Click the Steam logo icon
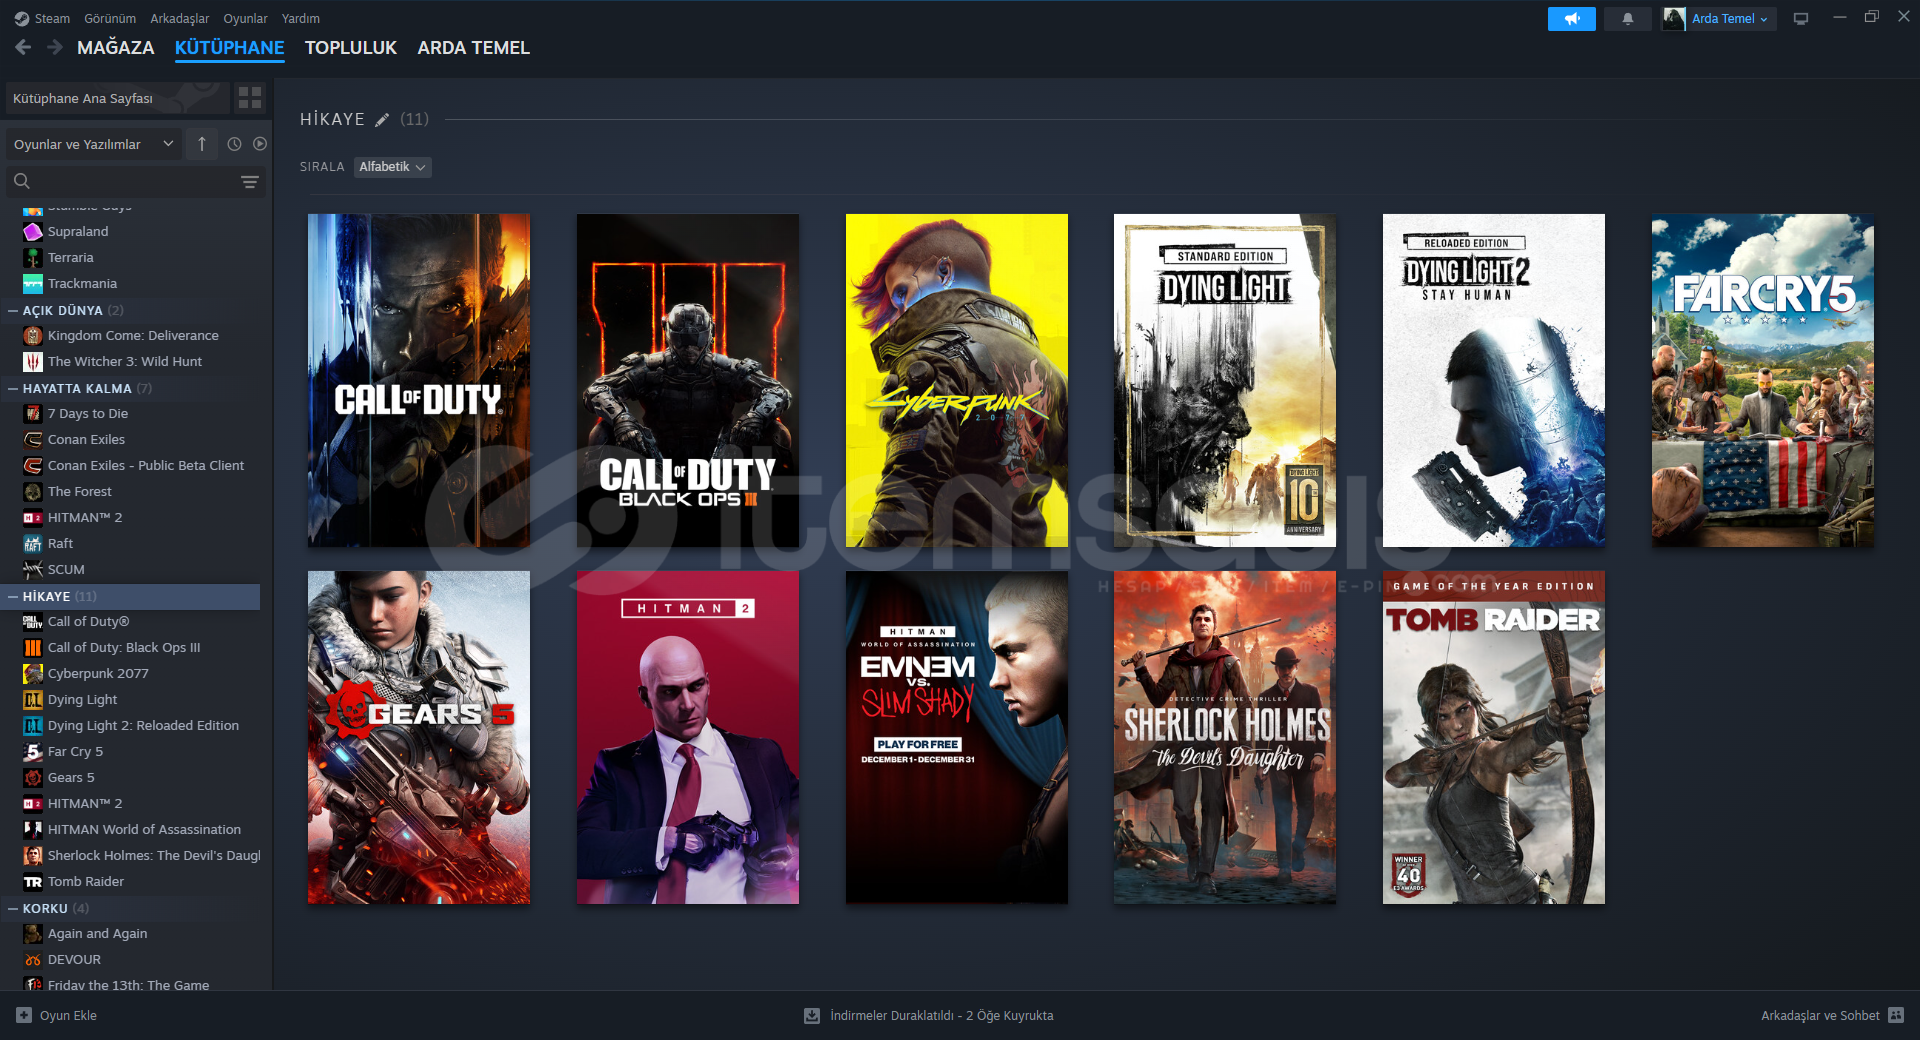The height and width of the screenshot is (1040, 1920). coord(22,18)
